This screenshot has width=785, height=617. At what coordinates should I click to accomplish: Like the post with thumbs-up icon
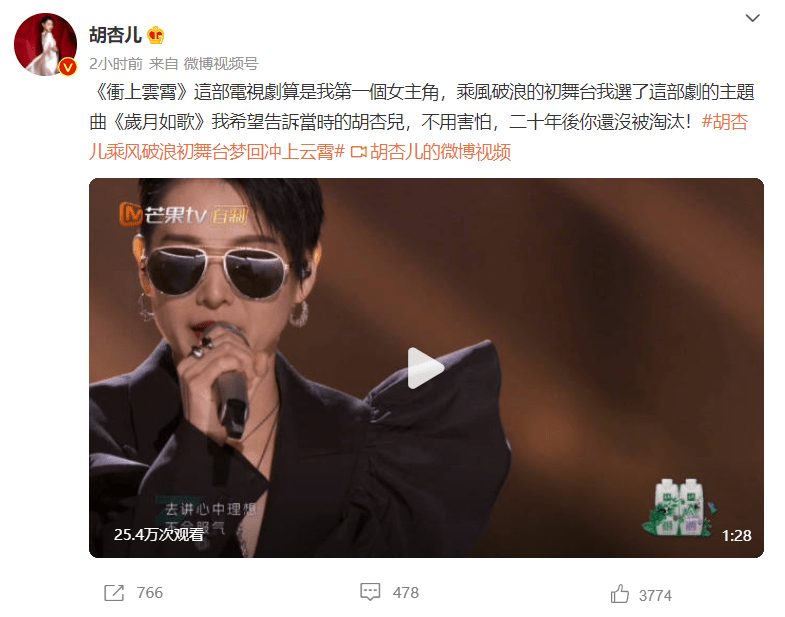pos(619,594)
